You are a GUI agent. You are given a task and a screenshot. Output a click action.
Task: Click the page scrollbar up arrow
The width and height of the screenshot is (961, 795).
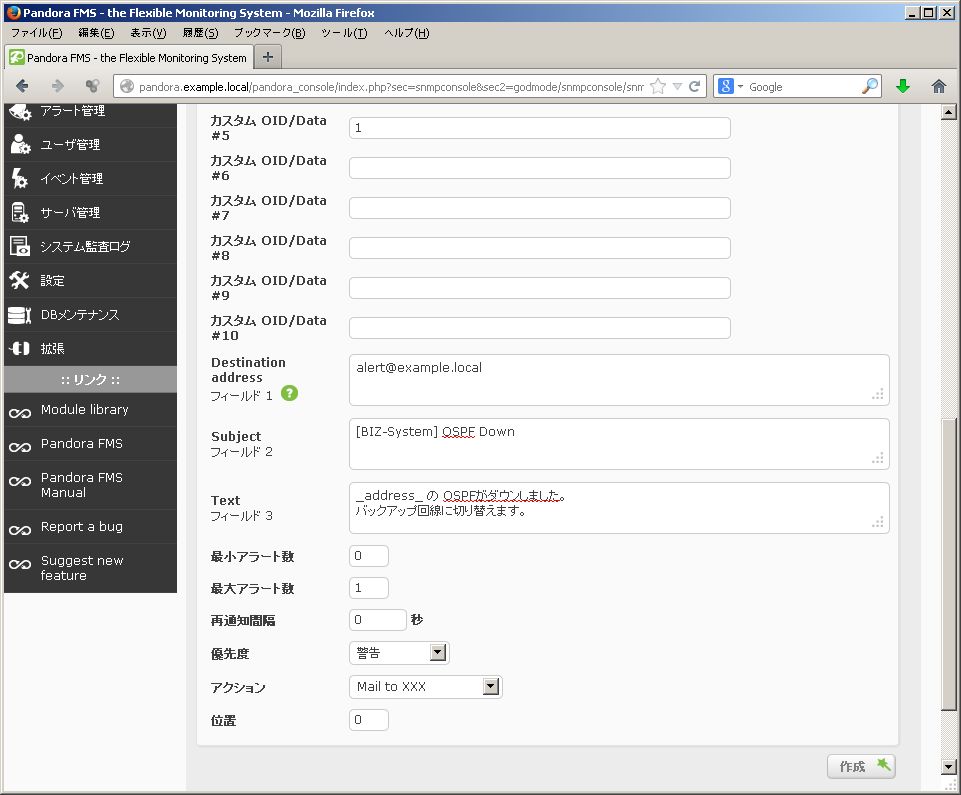pos(948,112)
